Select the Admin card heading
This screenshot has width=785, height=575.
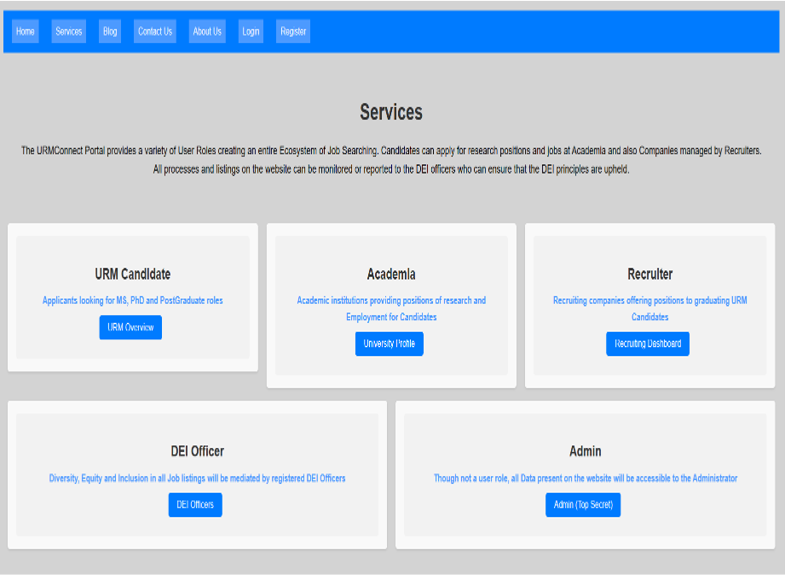[585, 451]
